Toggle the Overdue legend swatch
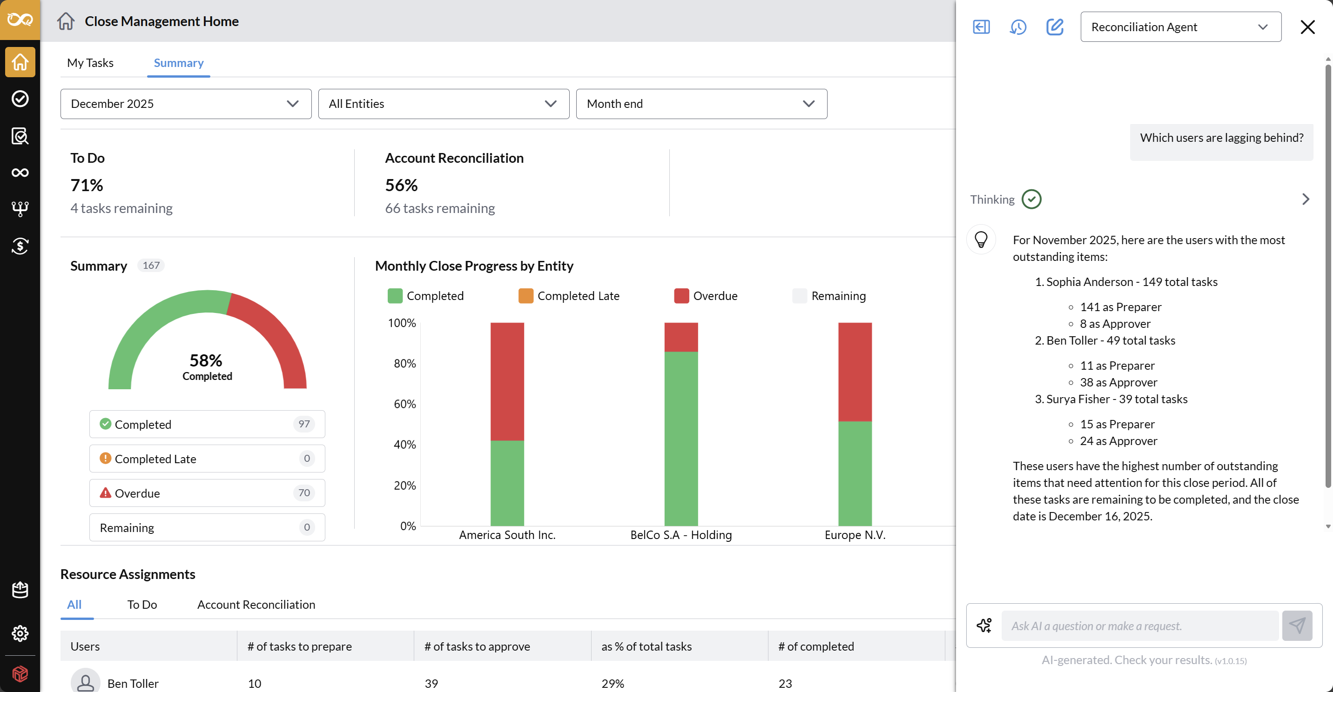This screenshot has width=1333, height=720. coord(682,296)
